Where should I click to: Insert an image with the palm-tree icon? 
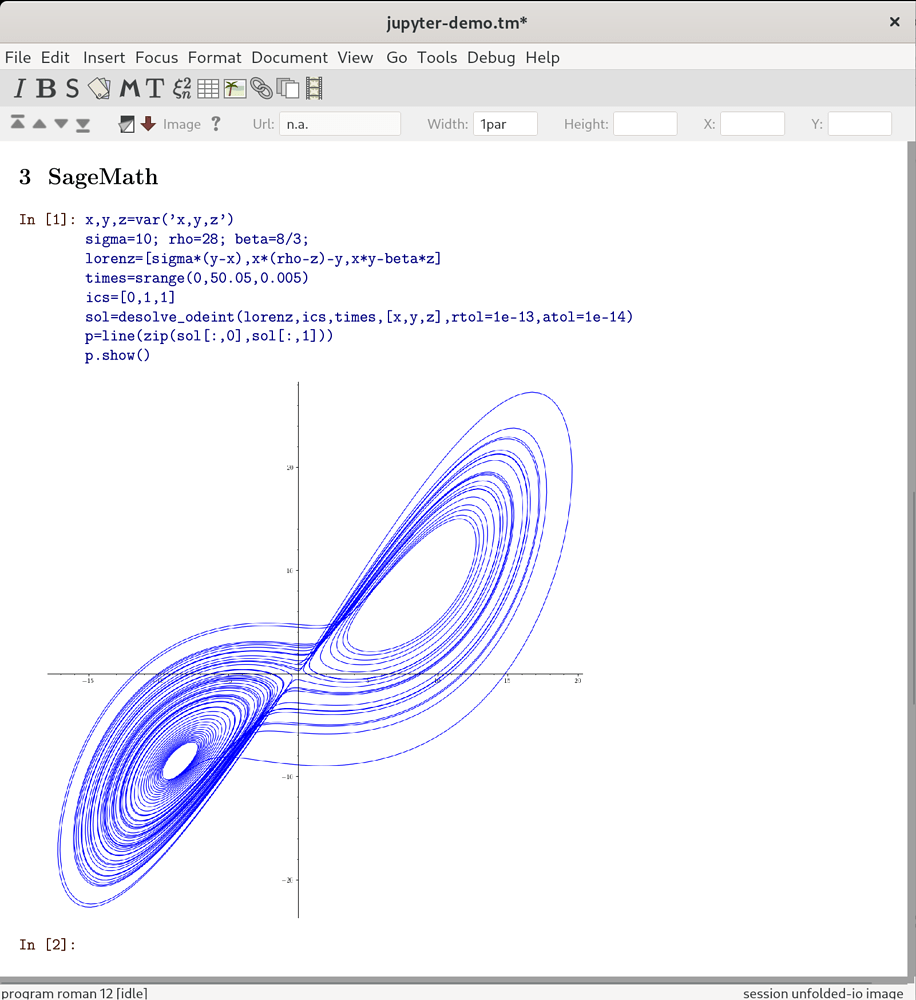click(235, 89)
